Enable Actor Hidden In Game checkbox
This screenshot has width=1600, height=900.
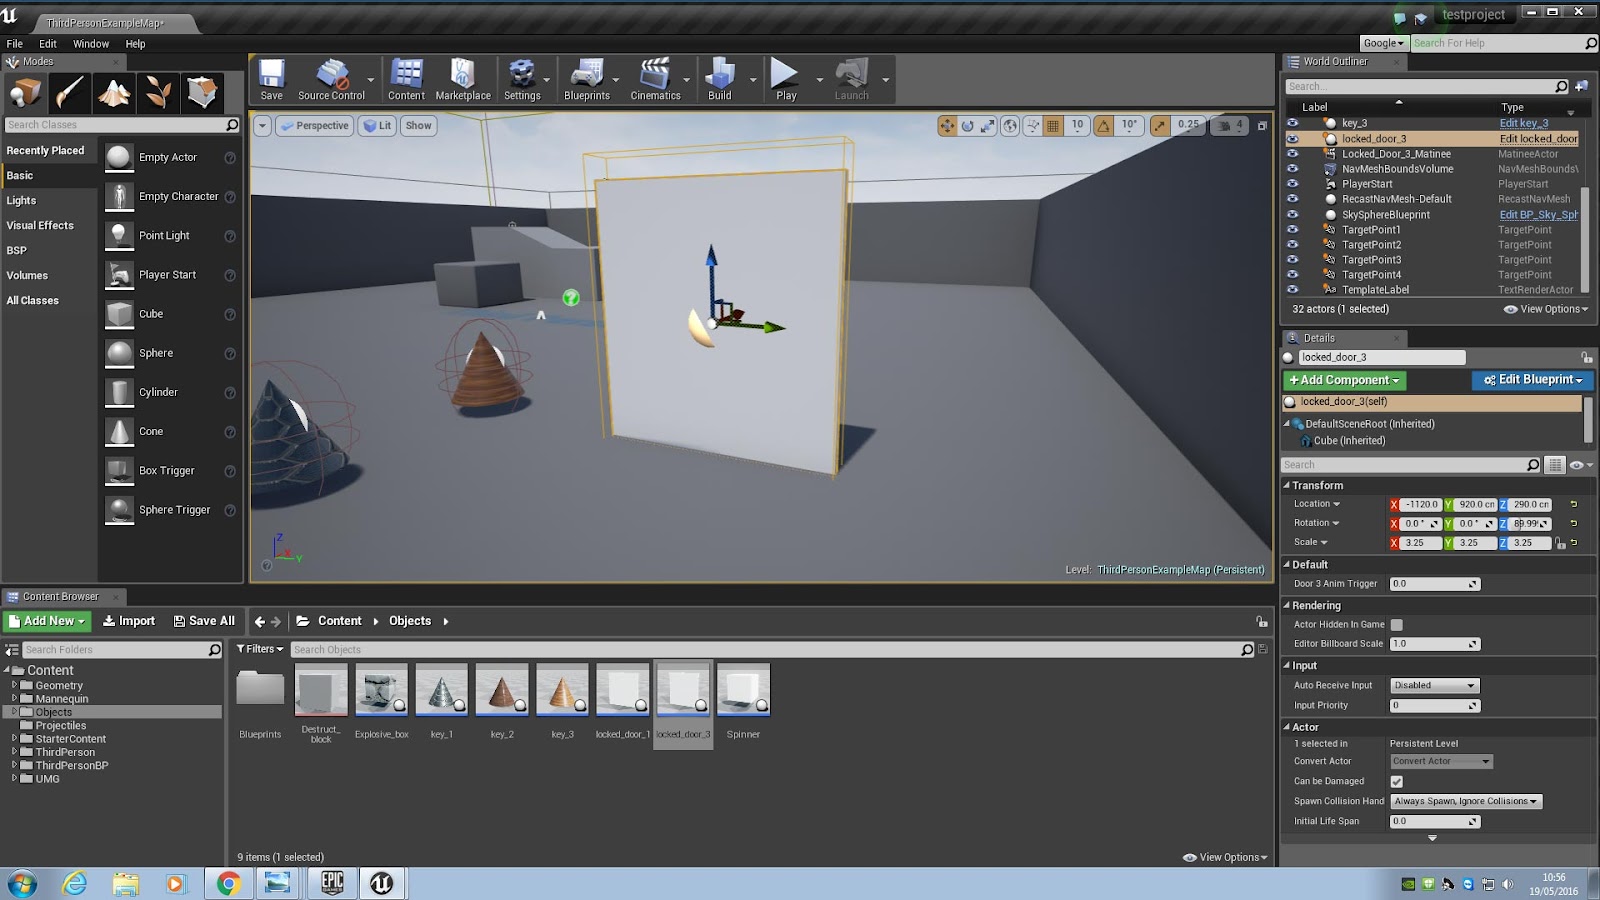coord(1397,625)
